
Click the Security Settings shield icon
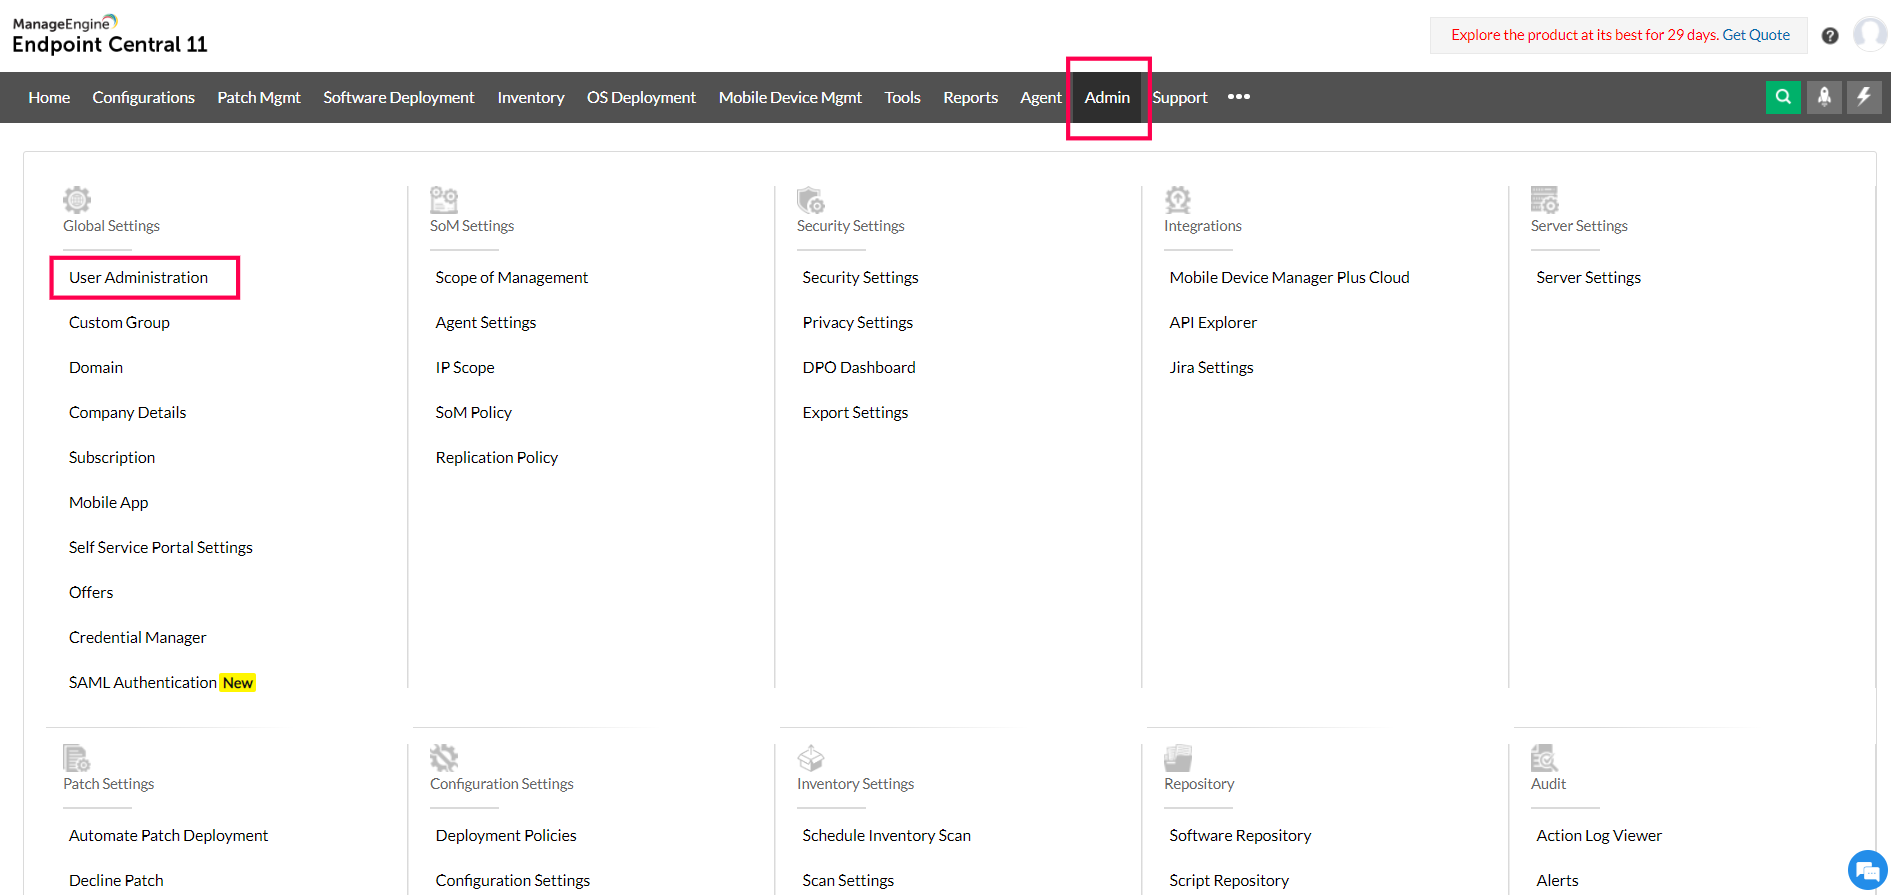click(811, 199)
